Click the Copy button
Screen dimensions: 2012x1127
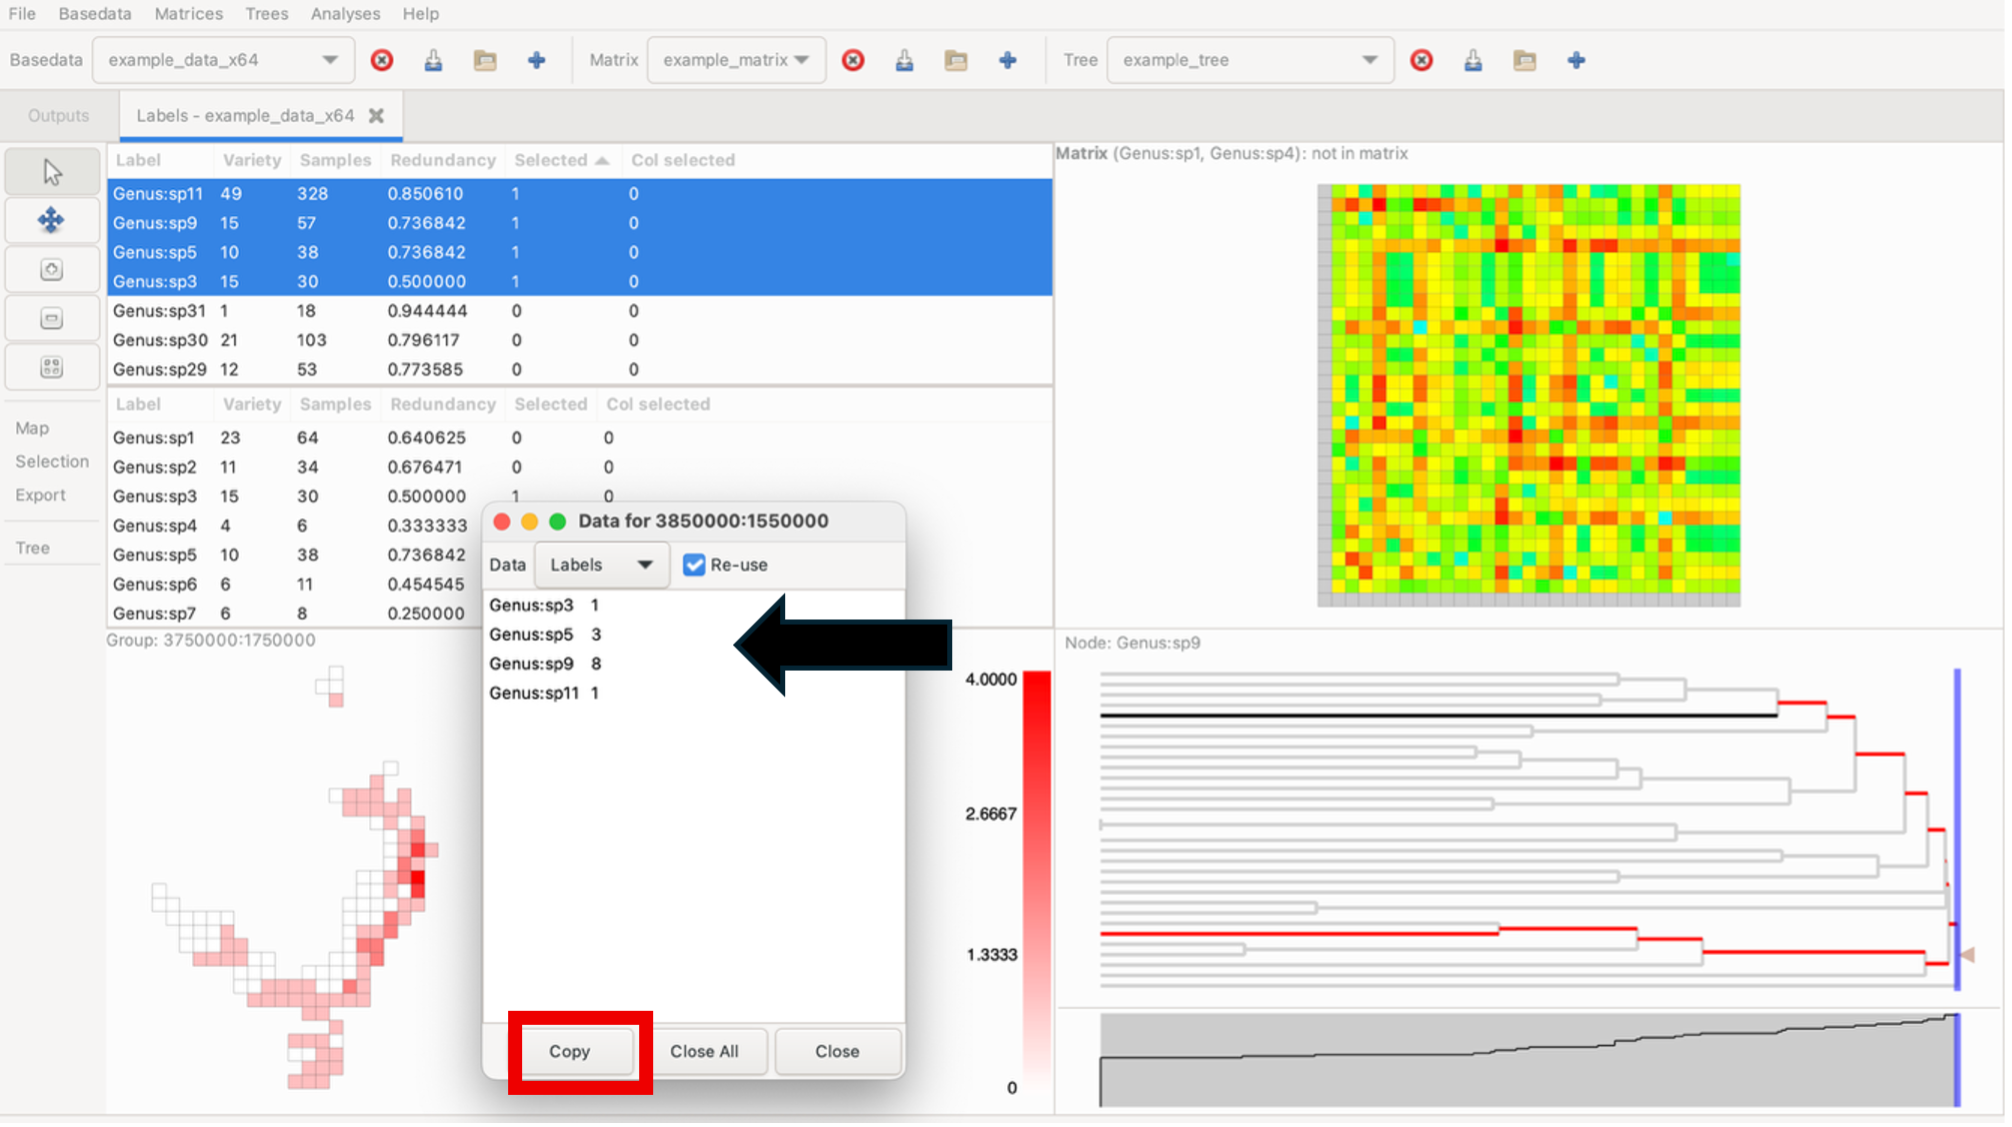coord(570,1051)
